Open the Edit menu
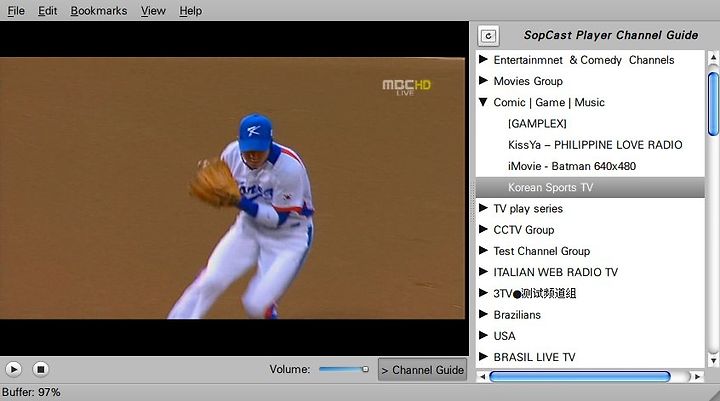 [47, 11]
